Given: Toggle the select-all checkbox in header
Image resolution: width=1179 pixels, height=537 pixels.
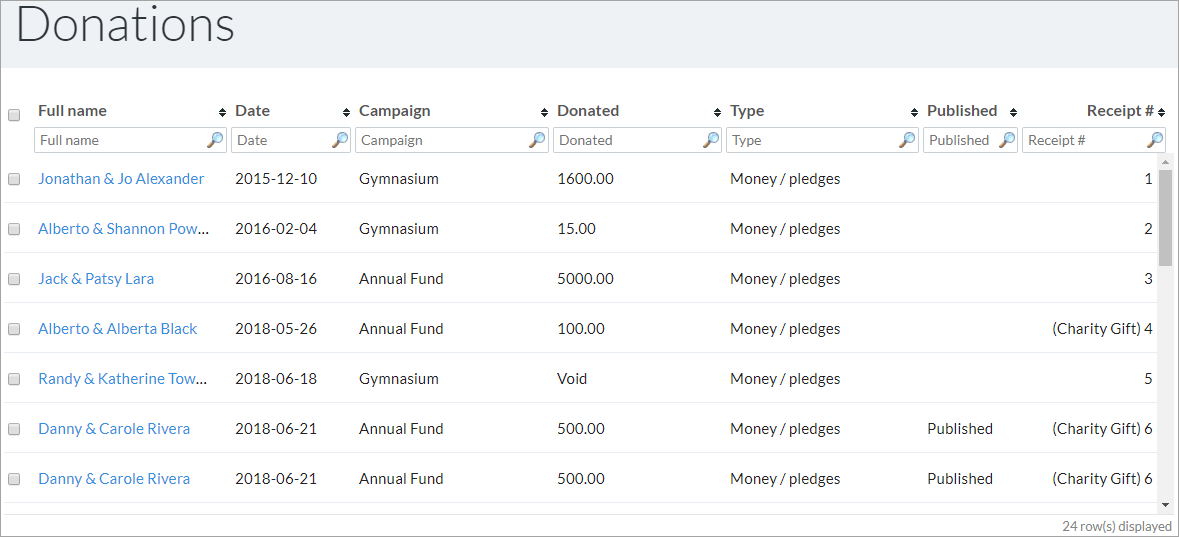Looking at the screenshot, I should point(14,115).
